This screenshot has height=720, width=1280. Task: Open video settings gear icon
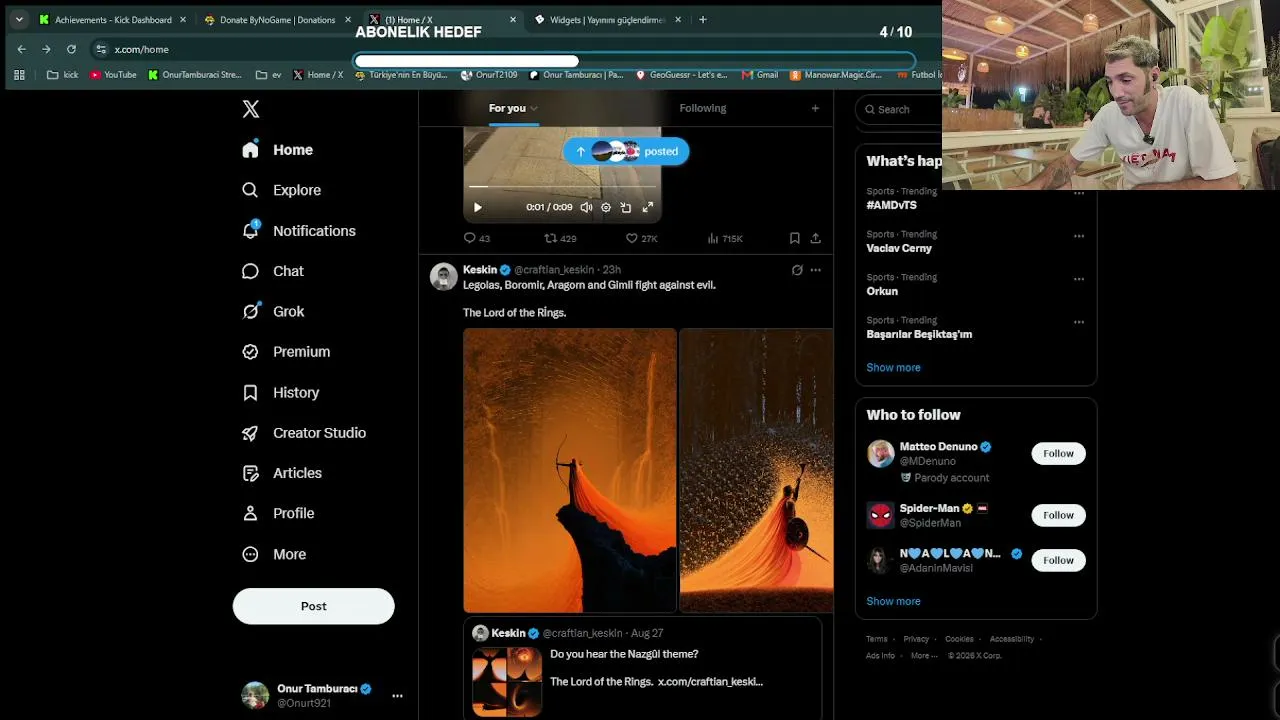click(606, 207)
